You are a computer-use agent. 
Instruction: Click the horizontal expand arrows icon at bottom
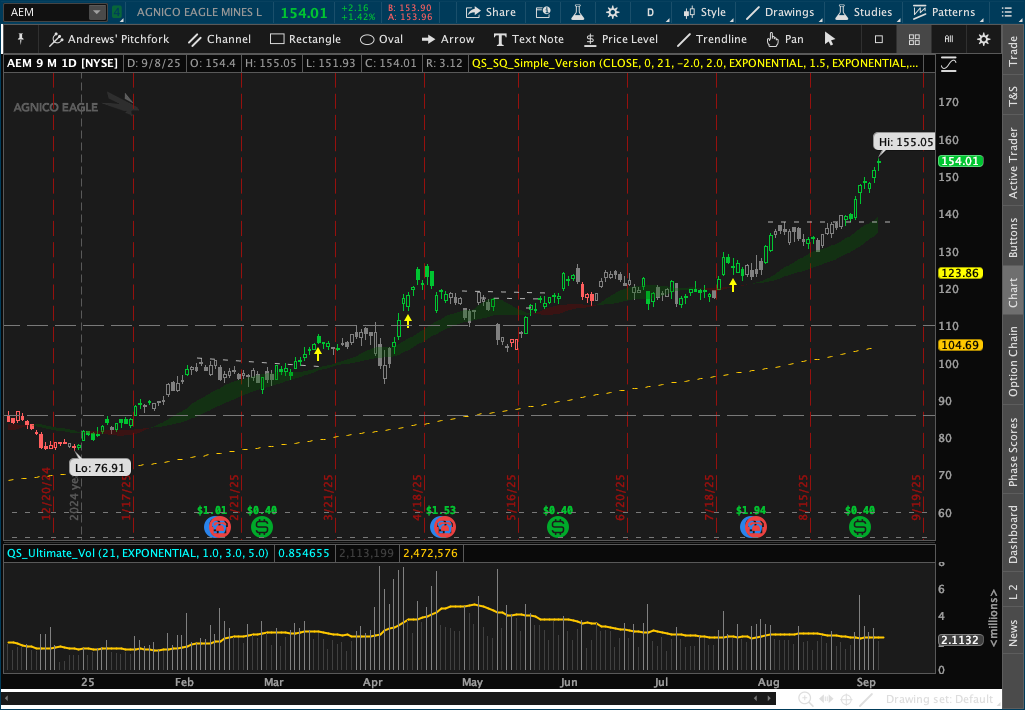826,700
